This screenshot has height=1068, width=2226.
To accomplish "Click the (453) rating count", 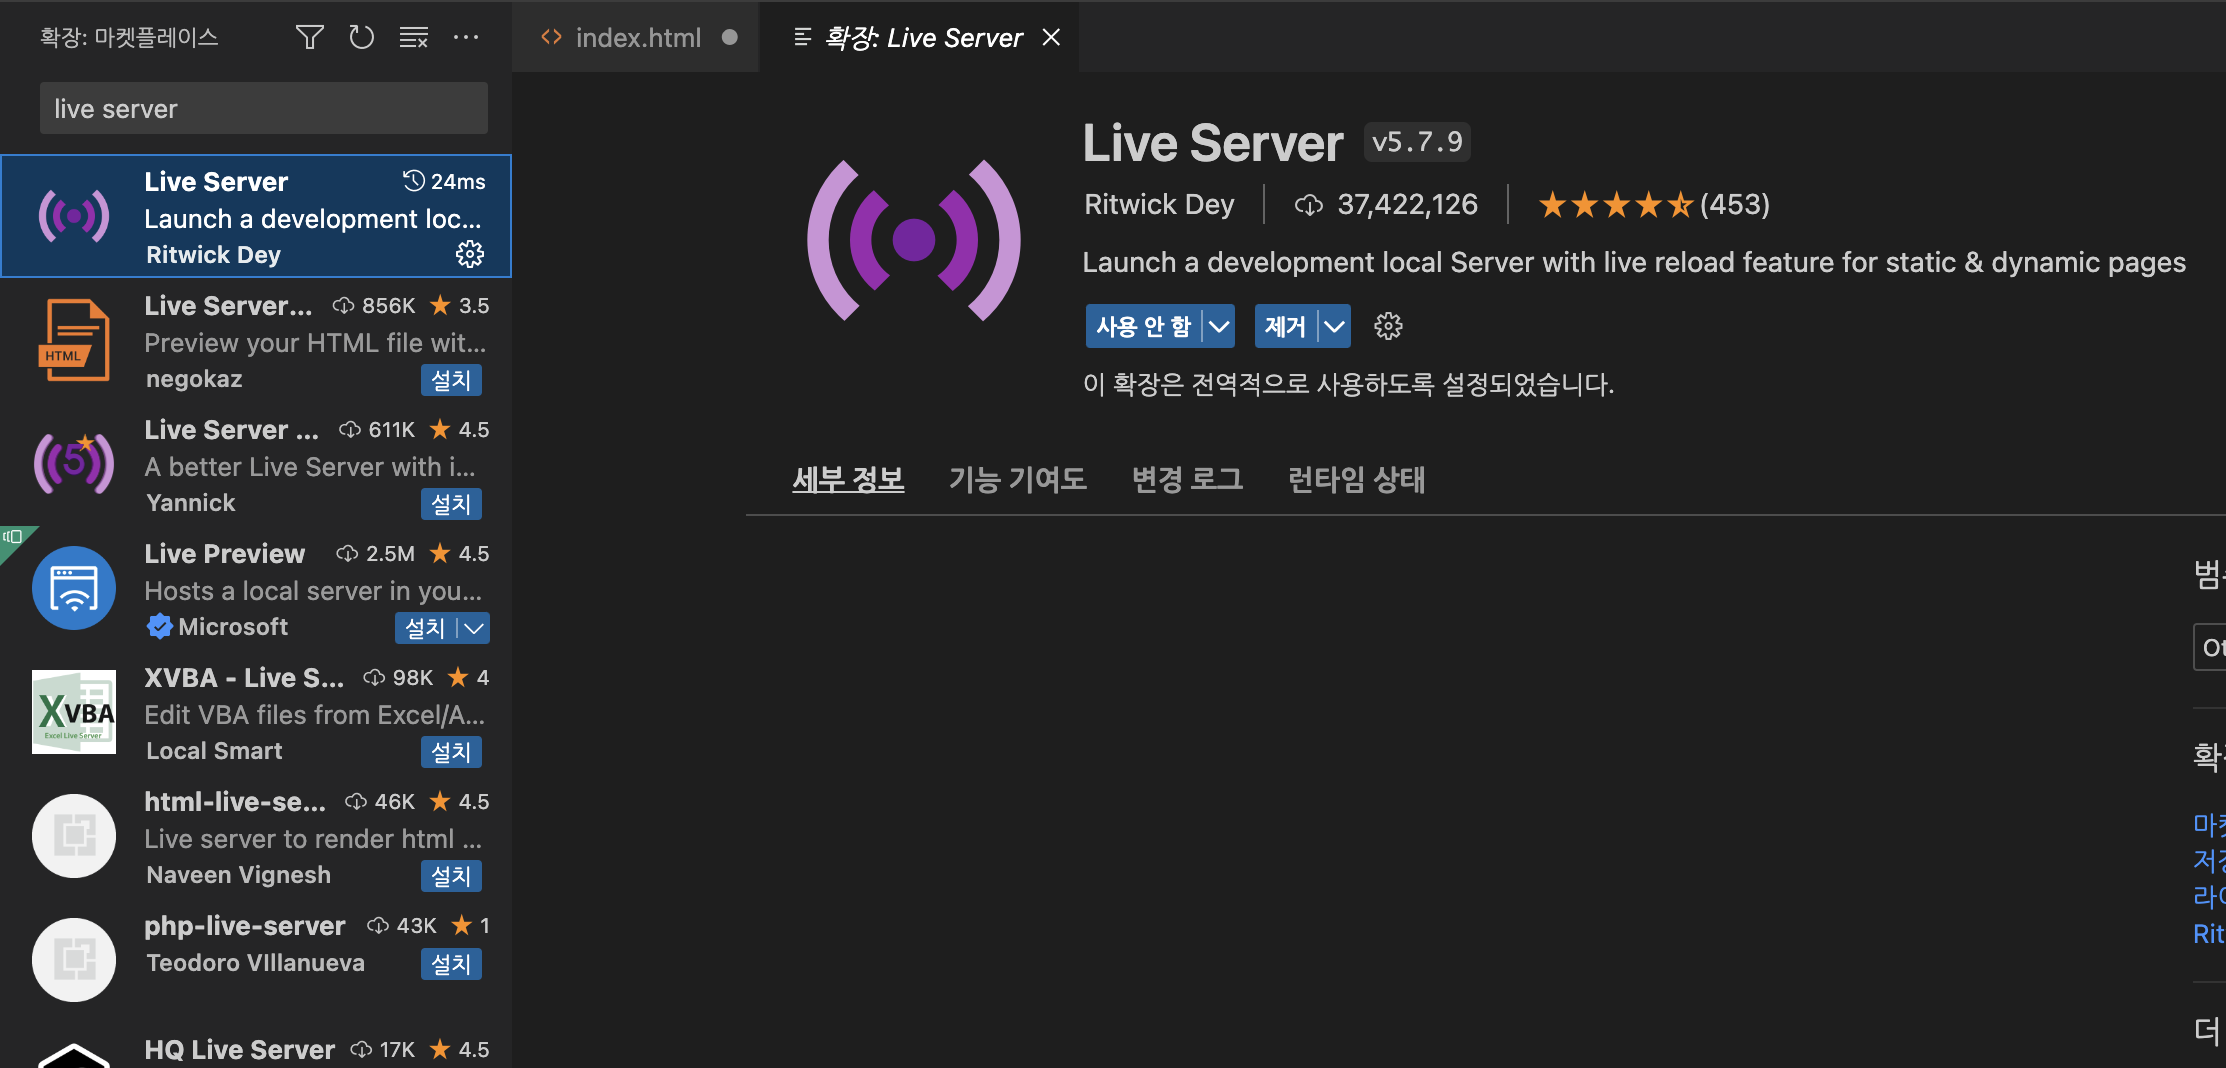I will click(1735, 205).
